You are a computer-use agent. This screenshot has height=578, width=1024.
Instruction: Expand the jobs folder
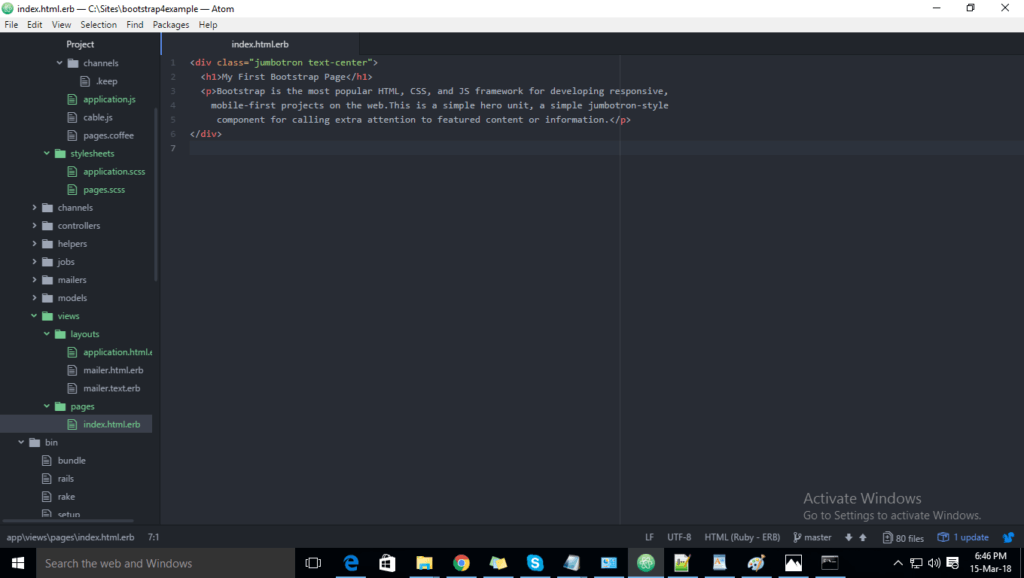(x=34, y=262)
